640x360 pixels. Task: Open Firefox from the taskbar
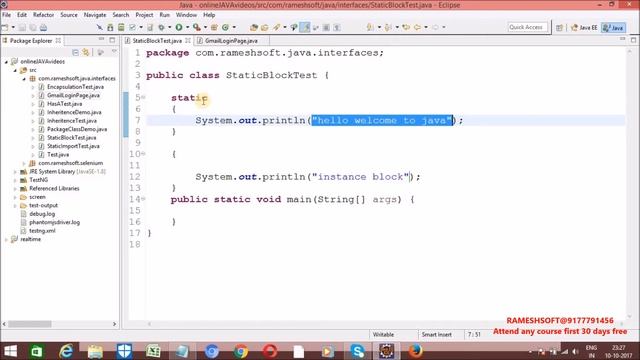(416, 351)
